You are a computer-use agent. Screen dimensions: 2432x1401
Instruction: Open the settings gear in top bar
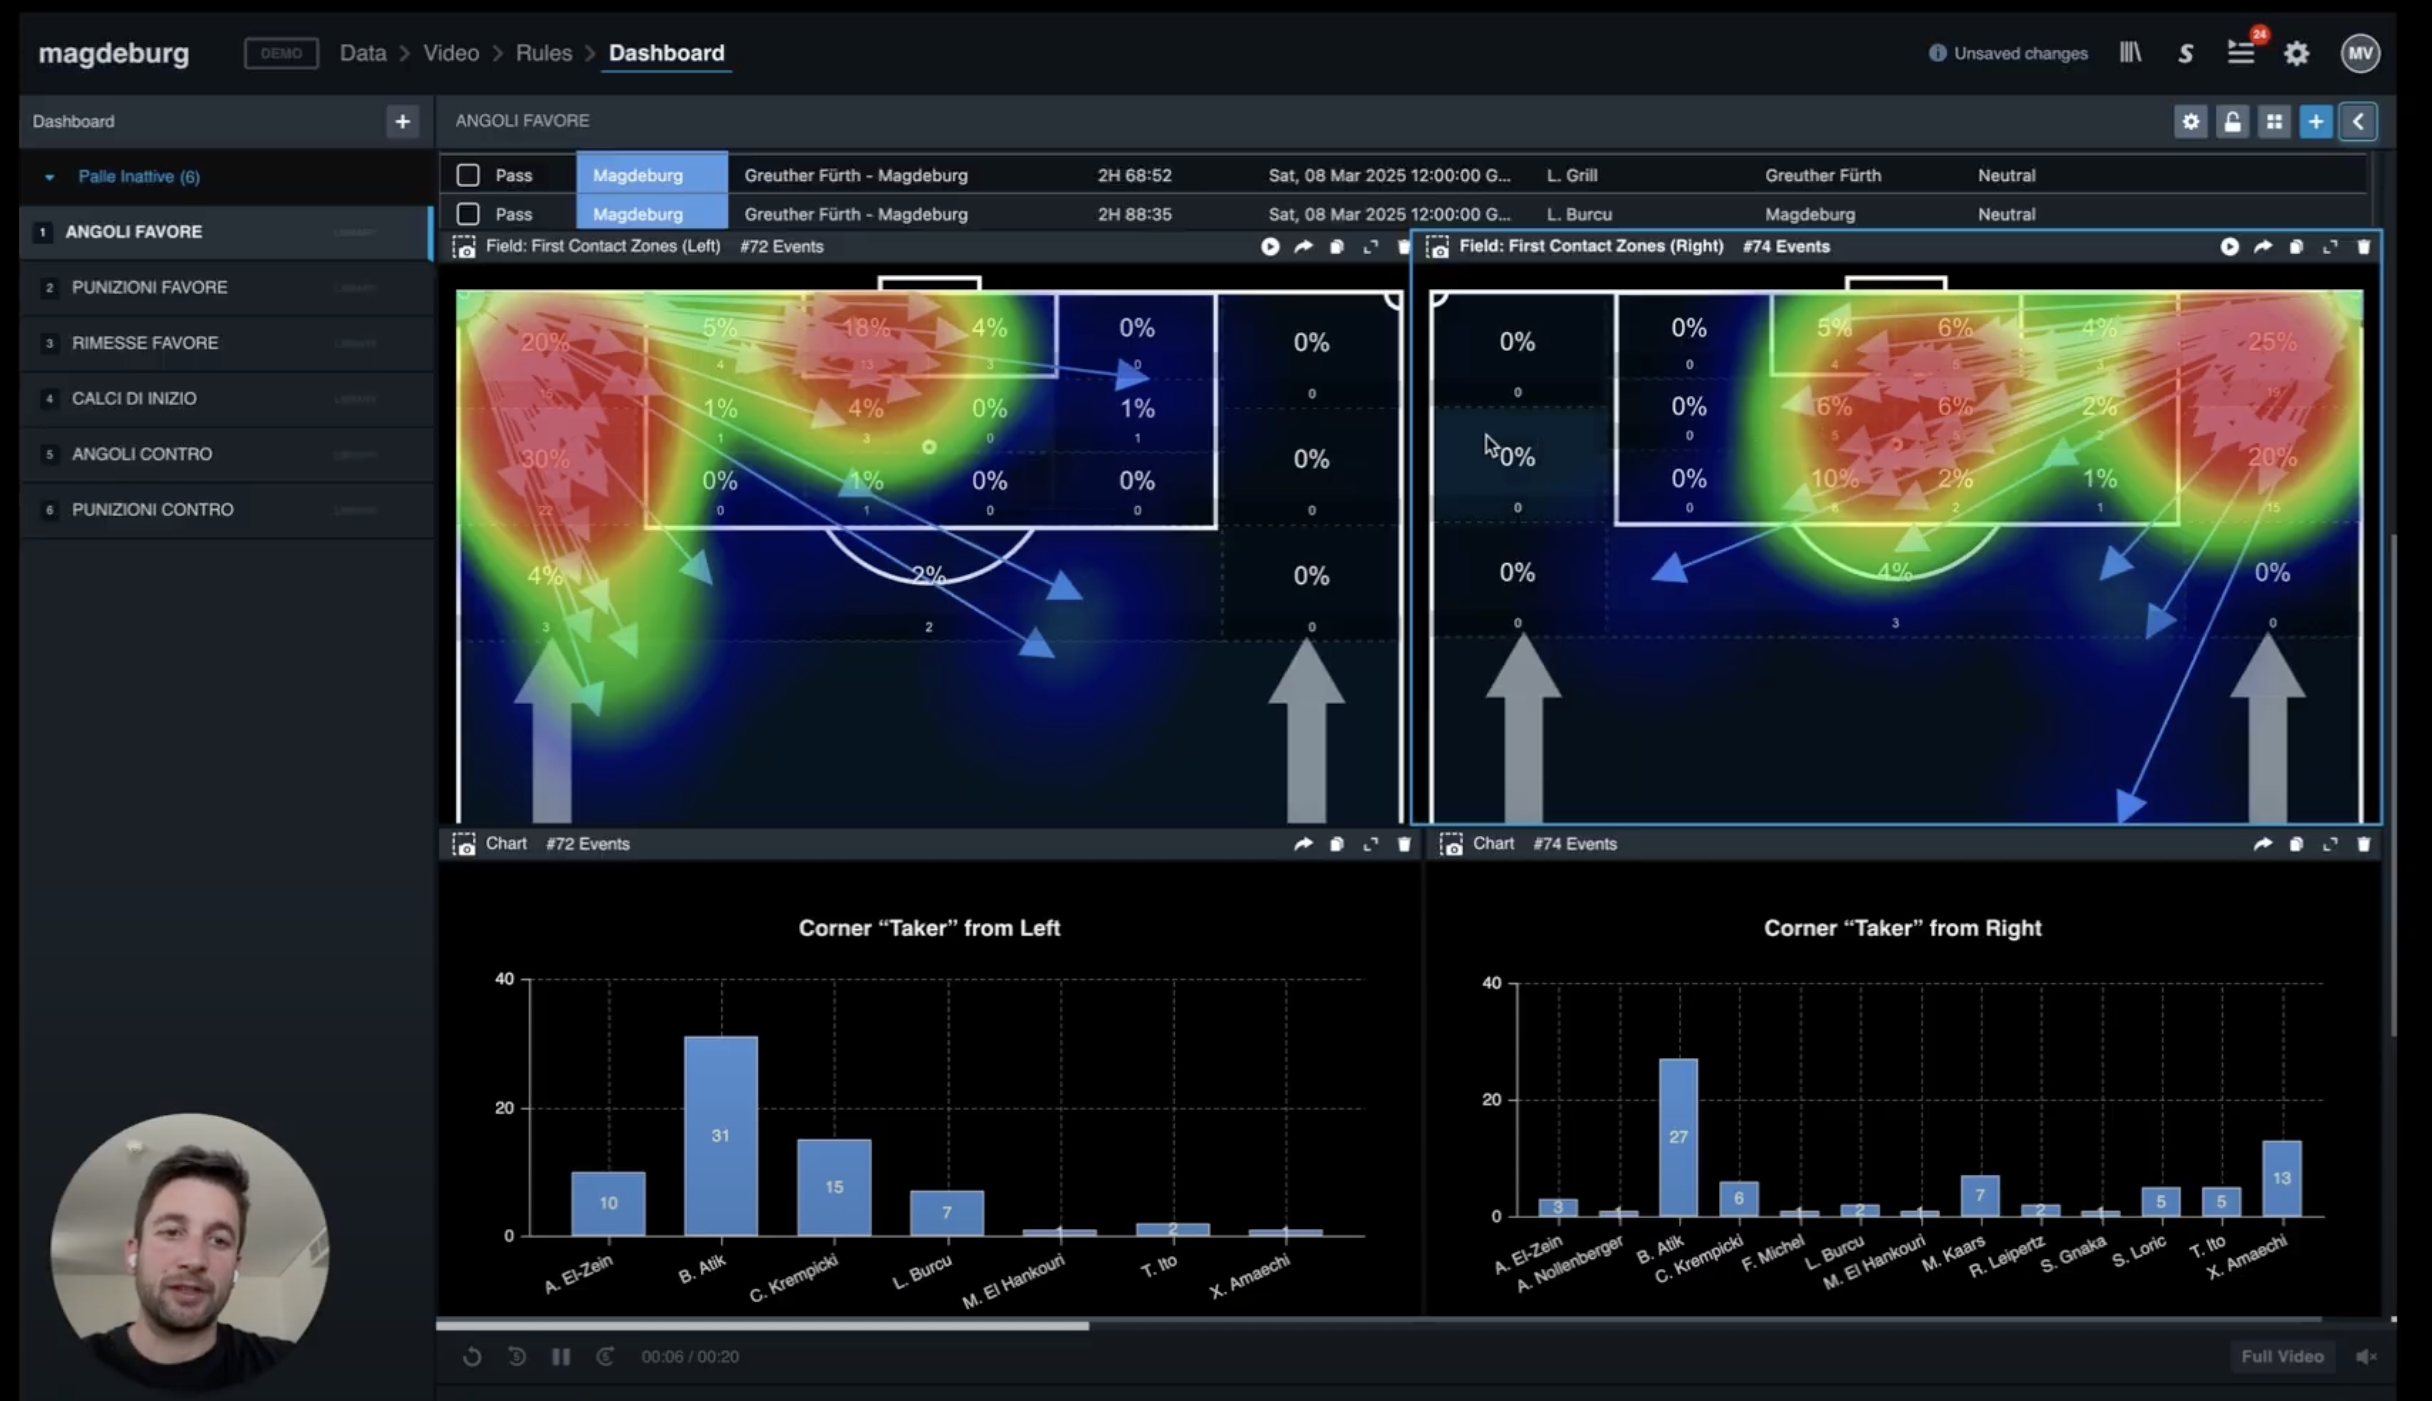(x=2296, y=53)
